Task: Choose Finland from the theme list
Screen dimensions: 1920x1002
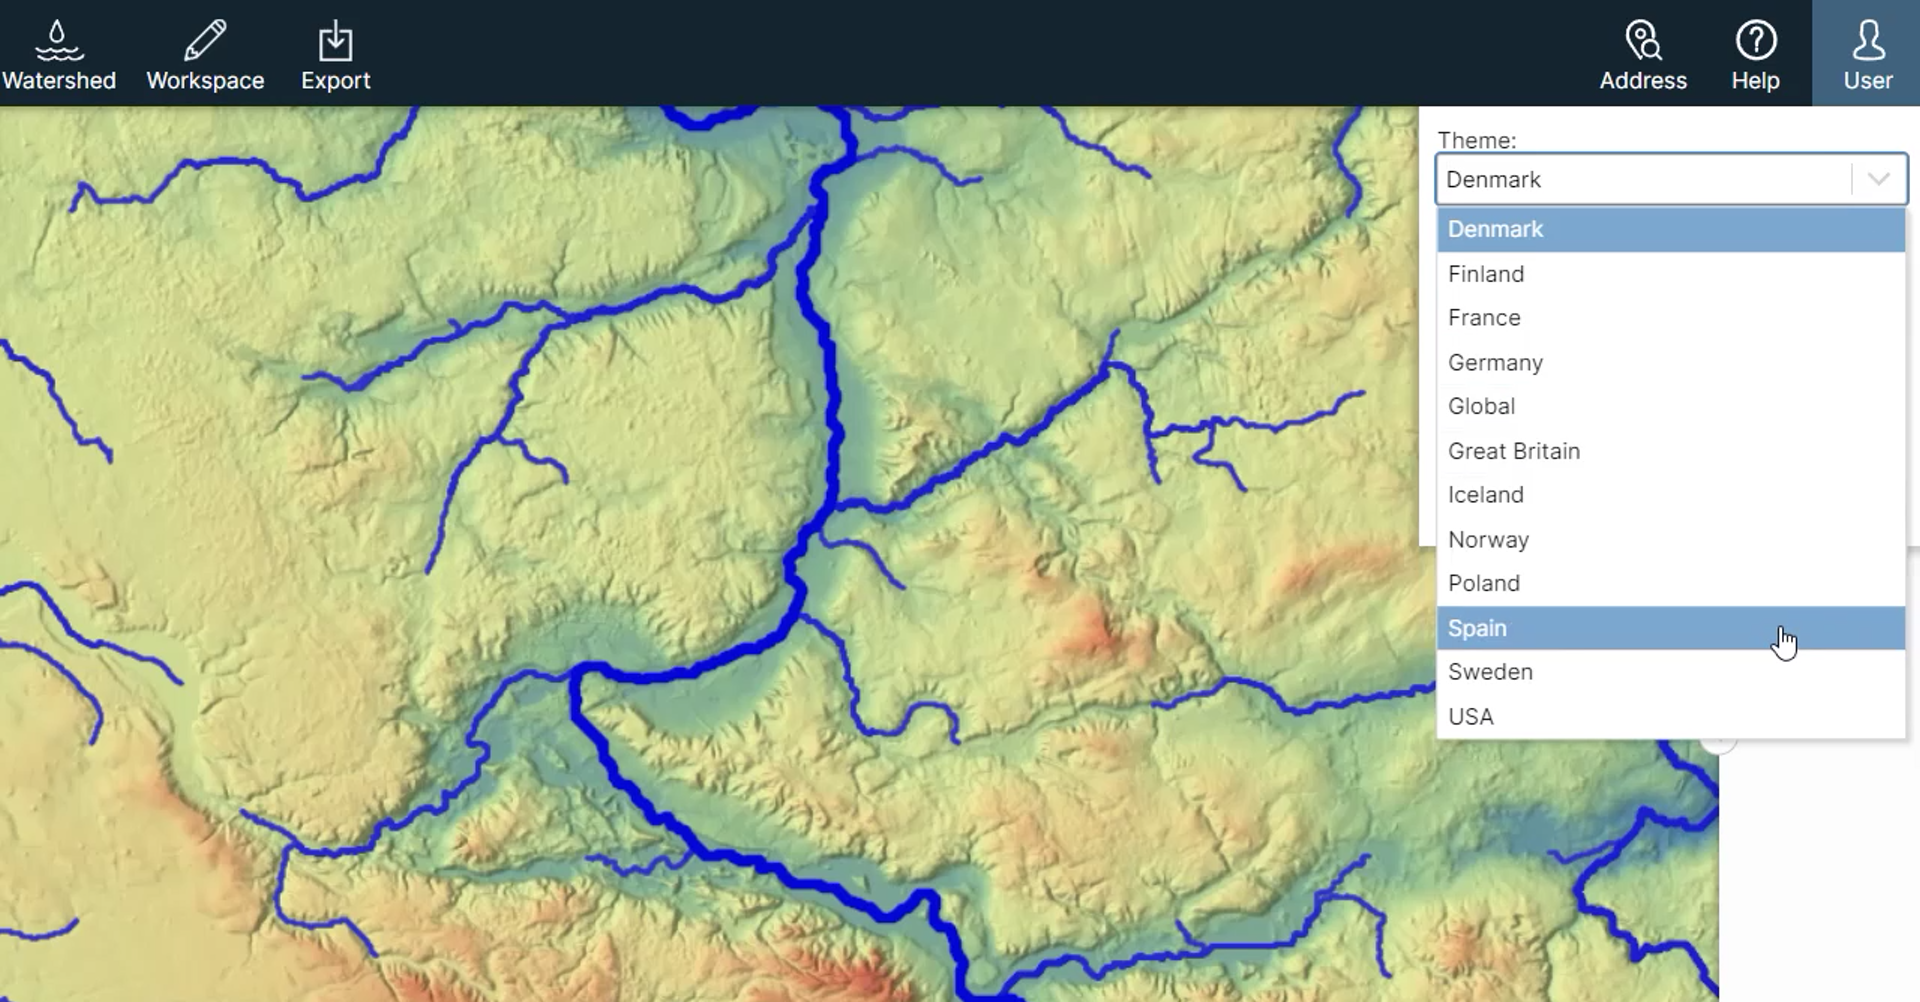Action: tap(1670, 274)
